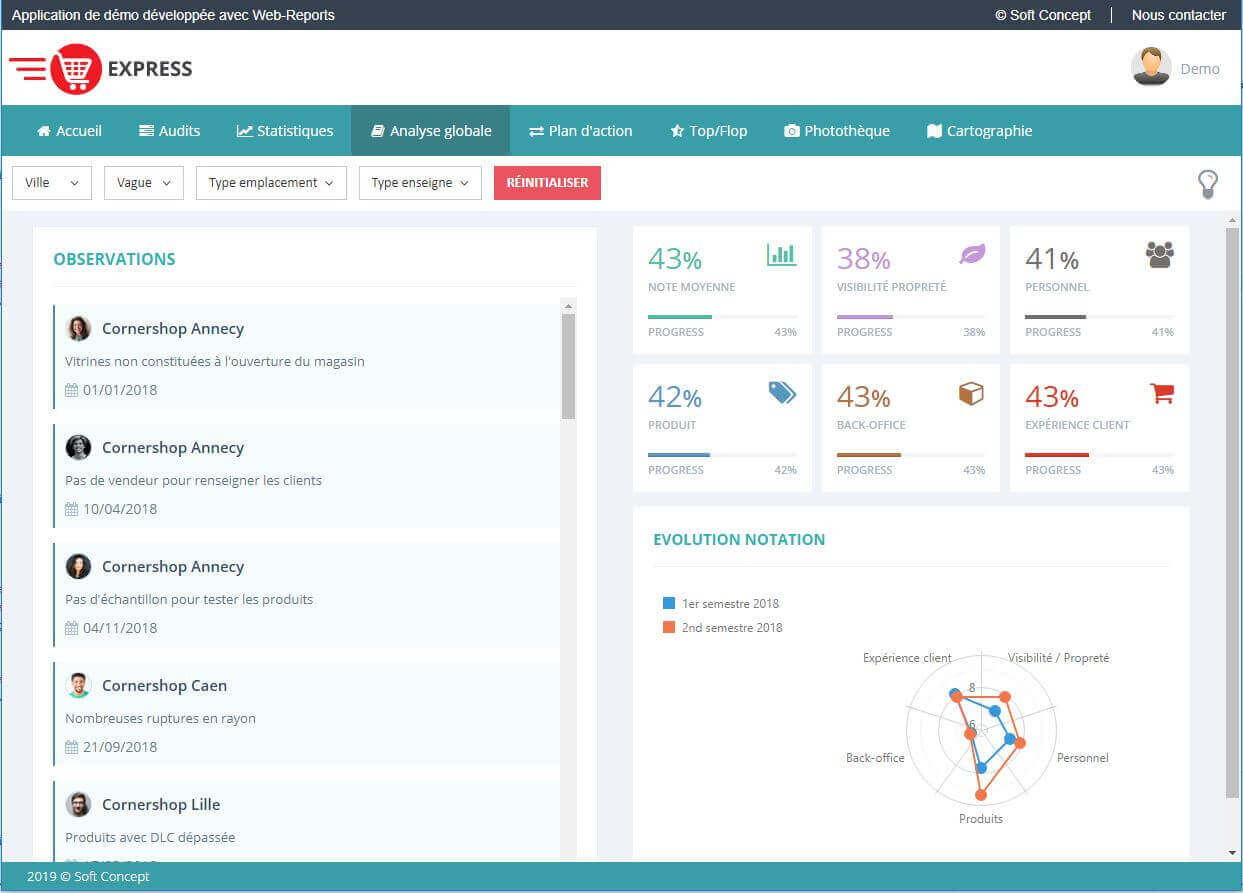Click the Cornershop Caen avatar
This screenshot has width=1243, height=893.
(x=78, y=685)
